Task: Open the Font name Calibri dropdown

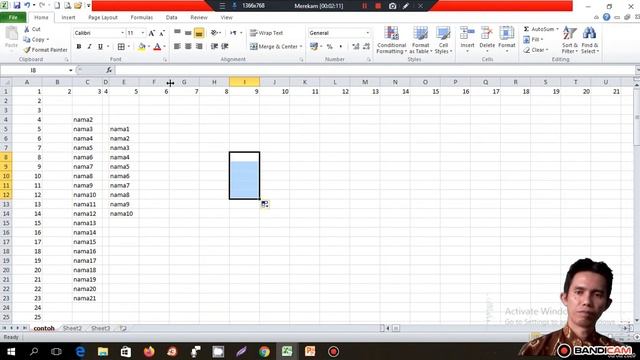Action: coord(122,33)
